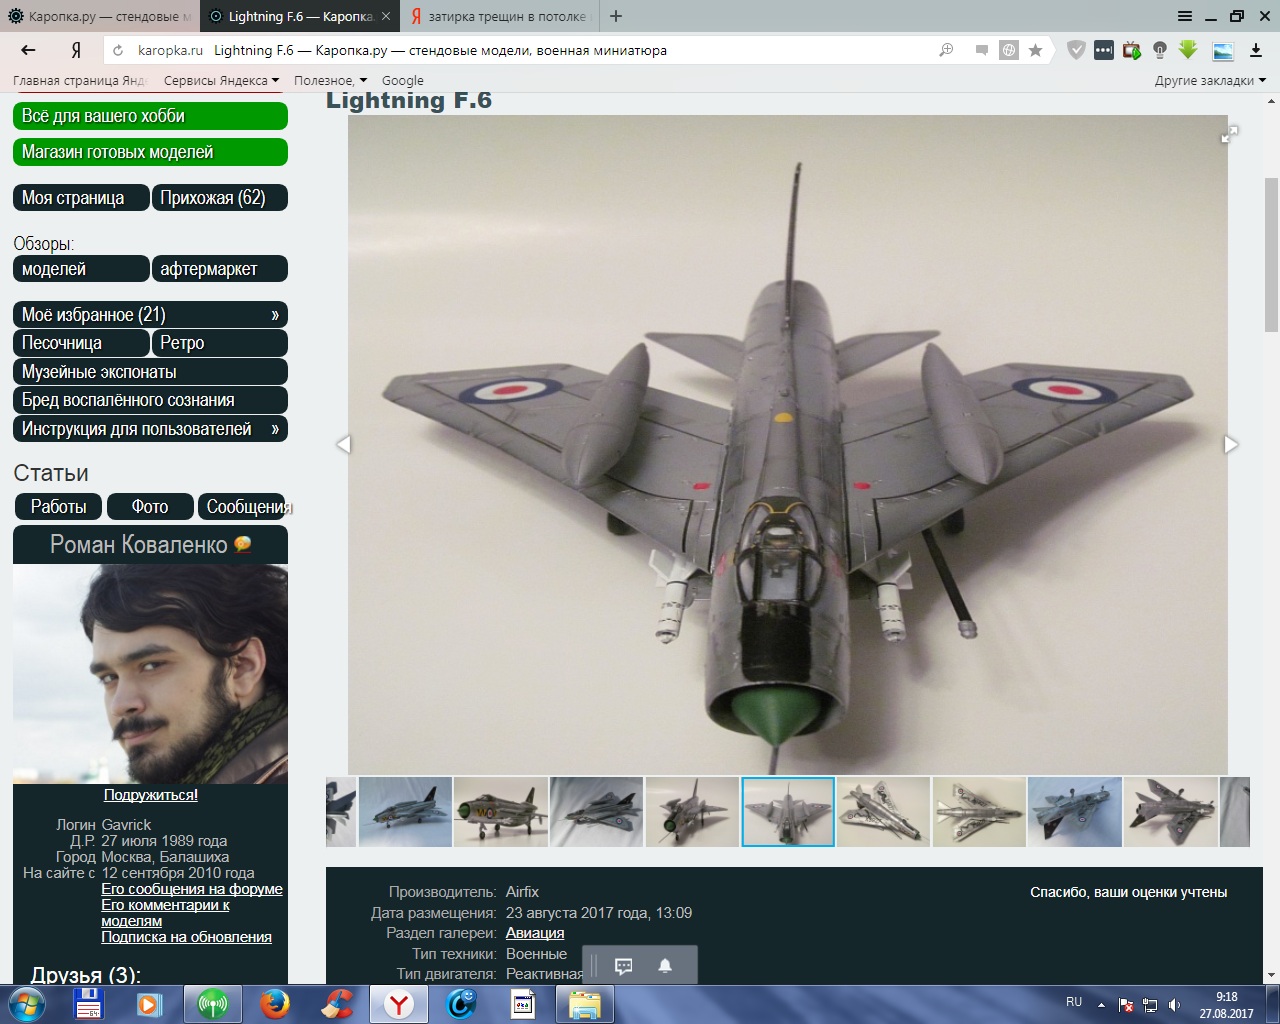Open the Авиация gallery section link
Screen dimensions: 1280x1024
535,933
